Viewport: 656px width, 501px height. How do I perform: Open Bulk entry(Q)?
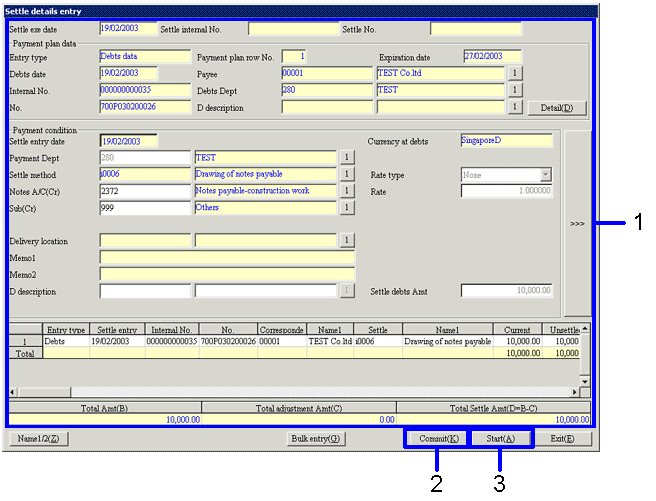click(314, 439)
